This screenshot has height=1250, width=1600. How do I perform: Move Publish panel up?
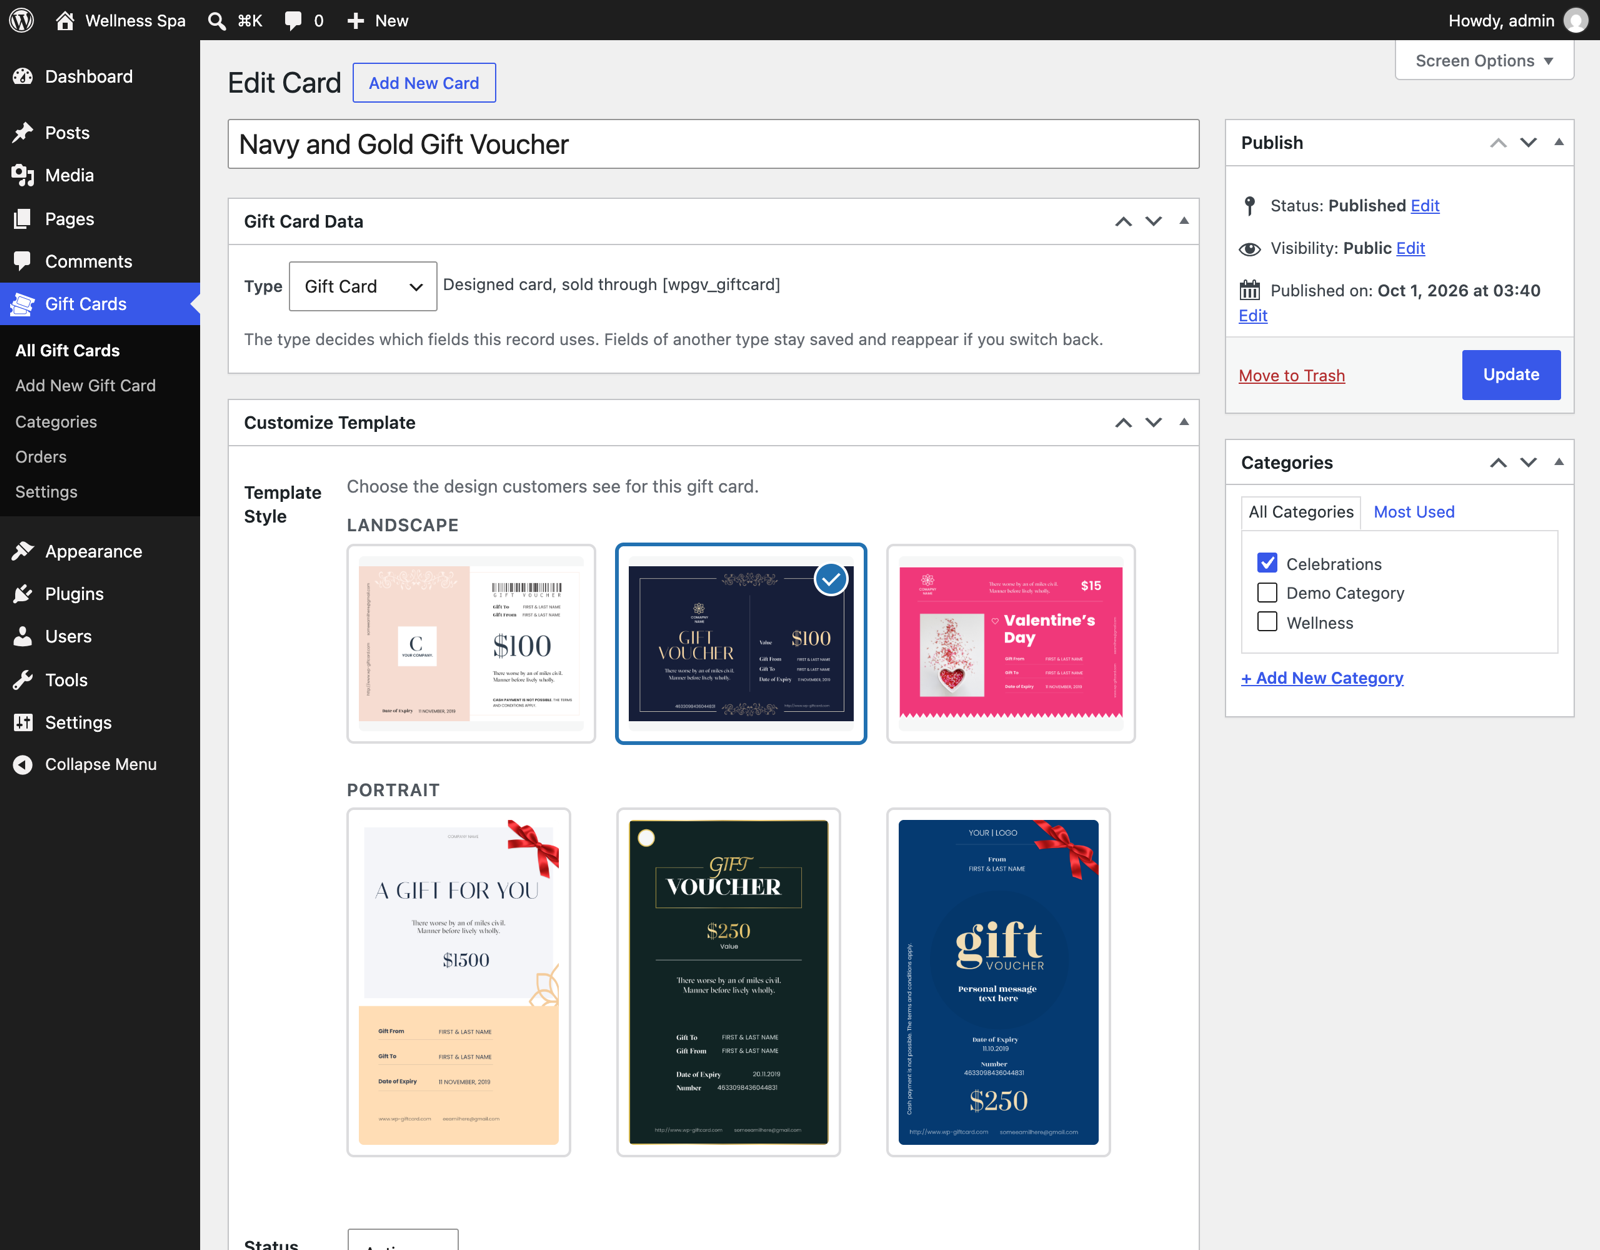pyautogui.click(x=1498, y=142)
